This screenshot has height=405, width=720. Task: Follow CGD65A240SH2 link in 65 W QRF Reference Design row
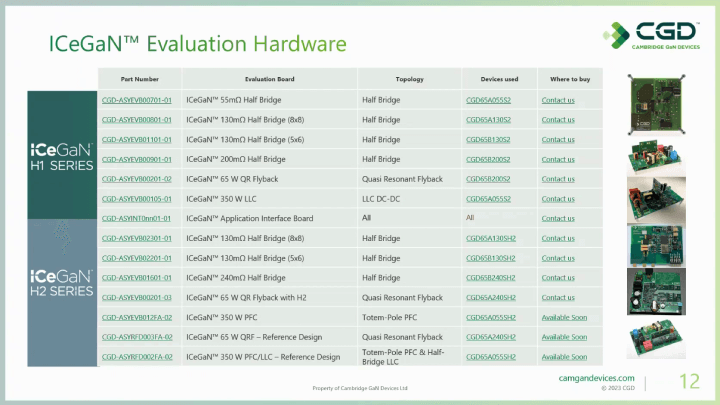491,337
